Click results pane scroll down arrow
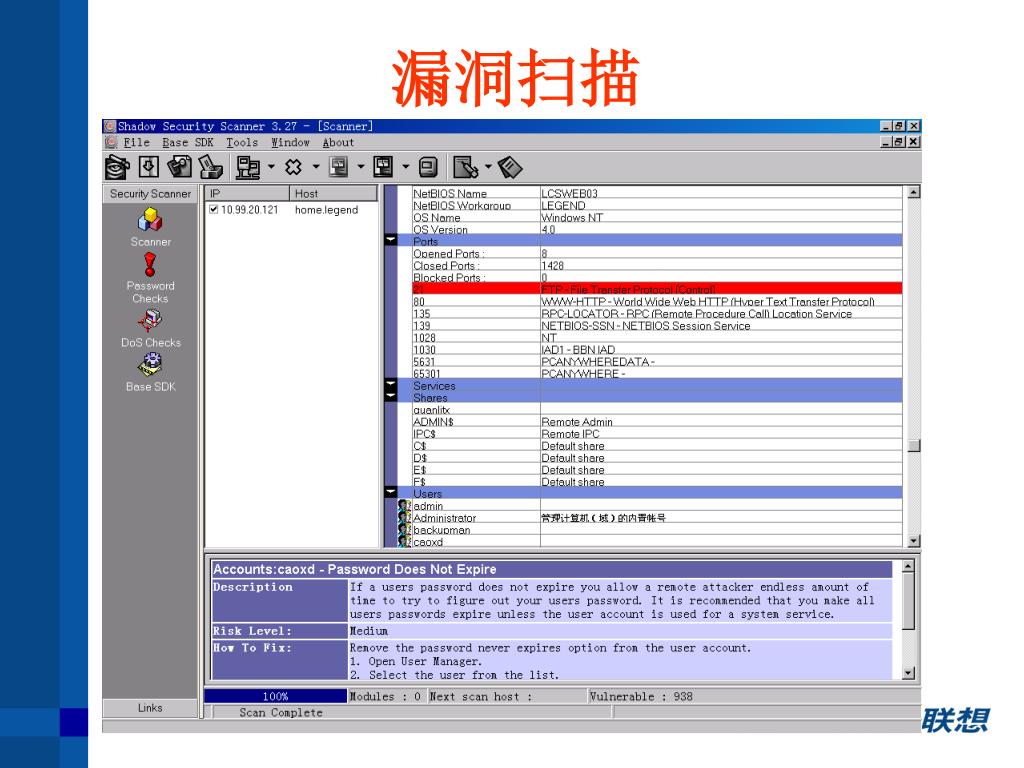 914,541
